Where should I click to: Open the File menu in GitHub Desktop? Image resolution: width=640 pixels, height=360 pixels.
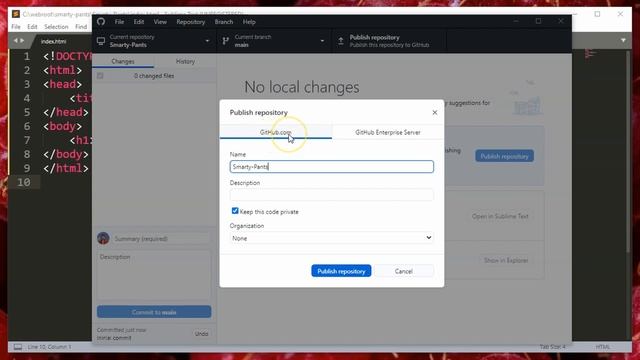coord(119,22)
